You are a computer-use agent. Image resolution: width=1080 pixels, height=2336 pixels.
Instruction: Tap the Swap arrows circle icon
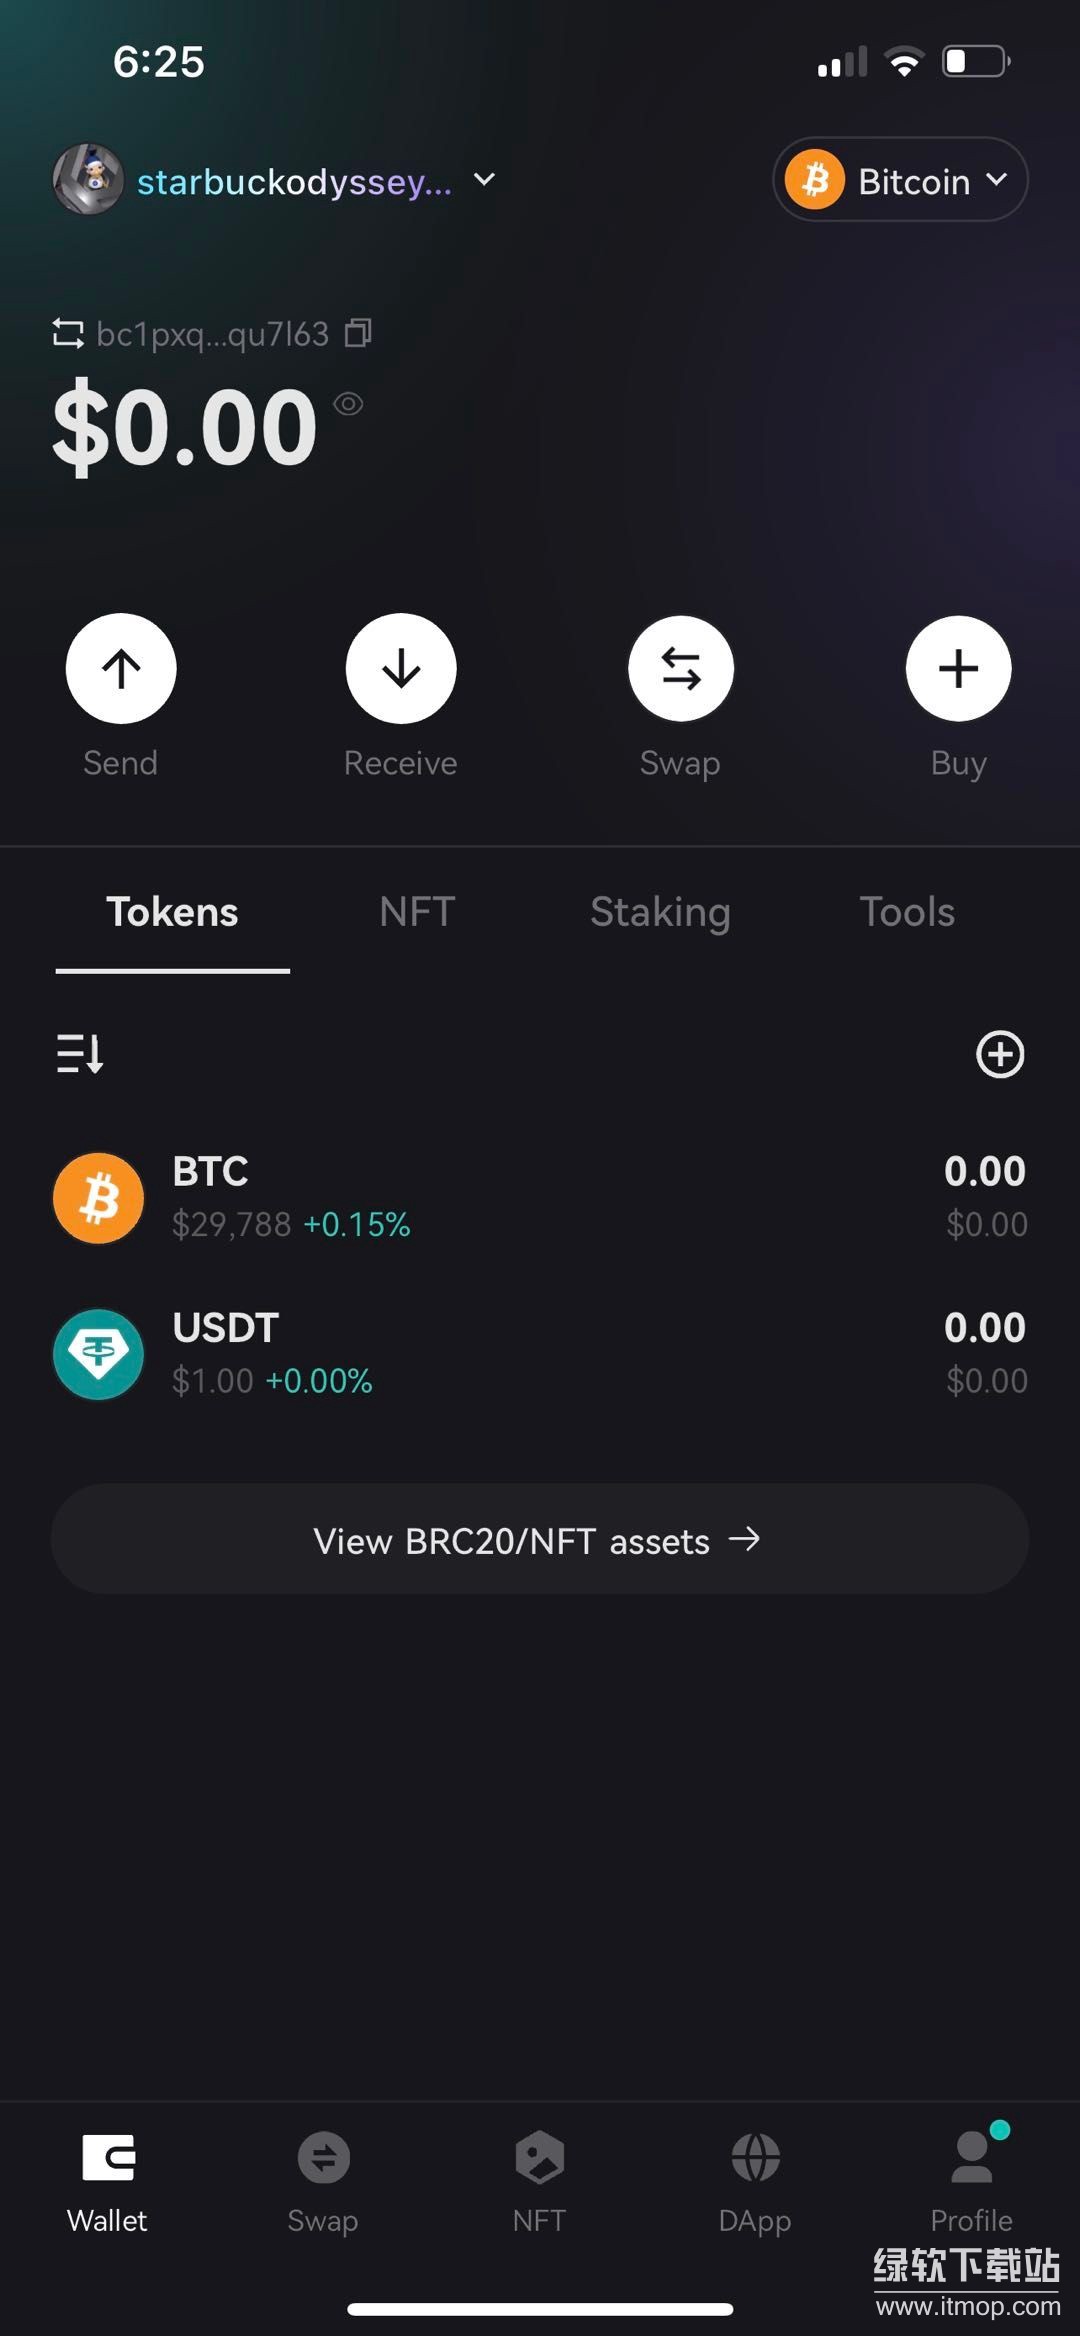coord(681,668)
